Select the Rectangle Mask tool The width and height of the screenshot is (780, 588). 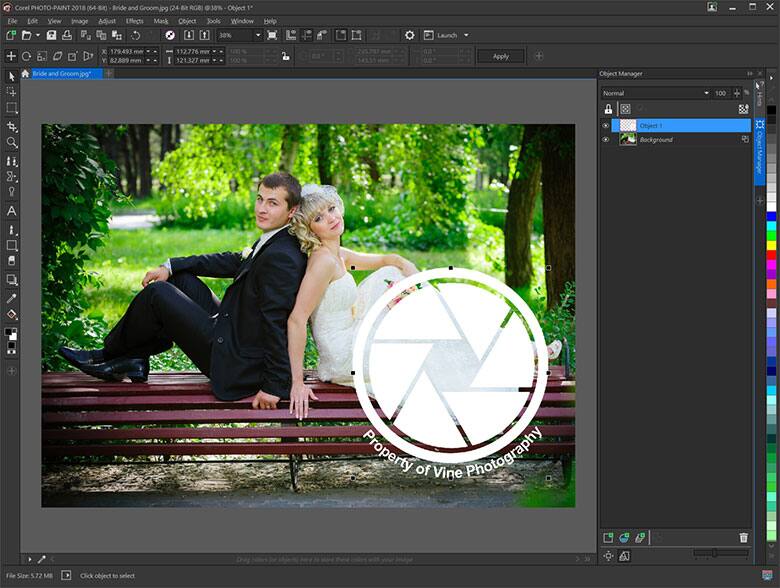point(12,108)
